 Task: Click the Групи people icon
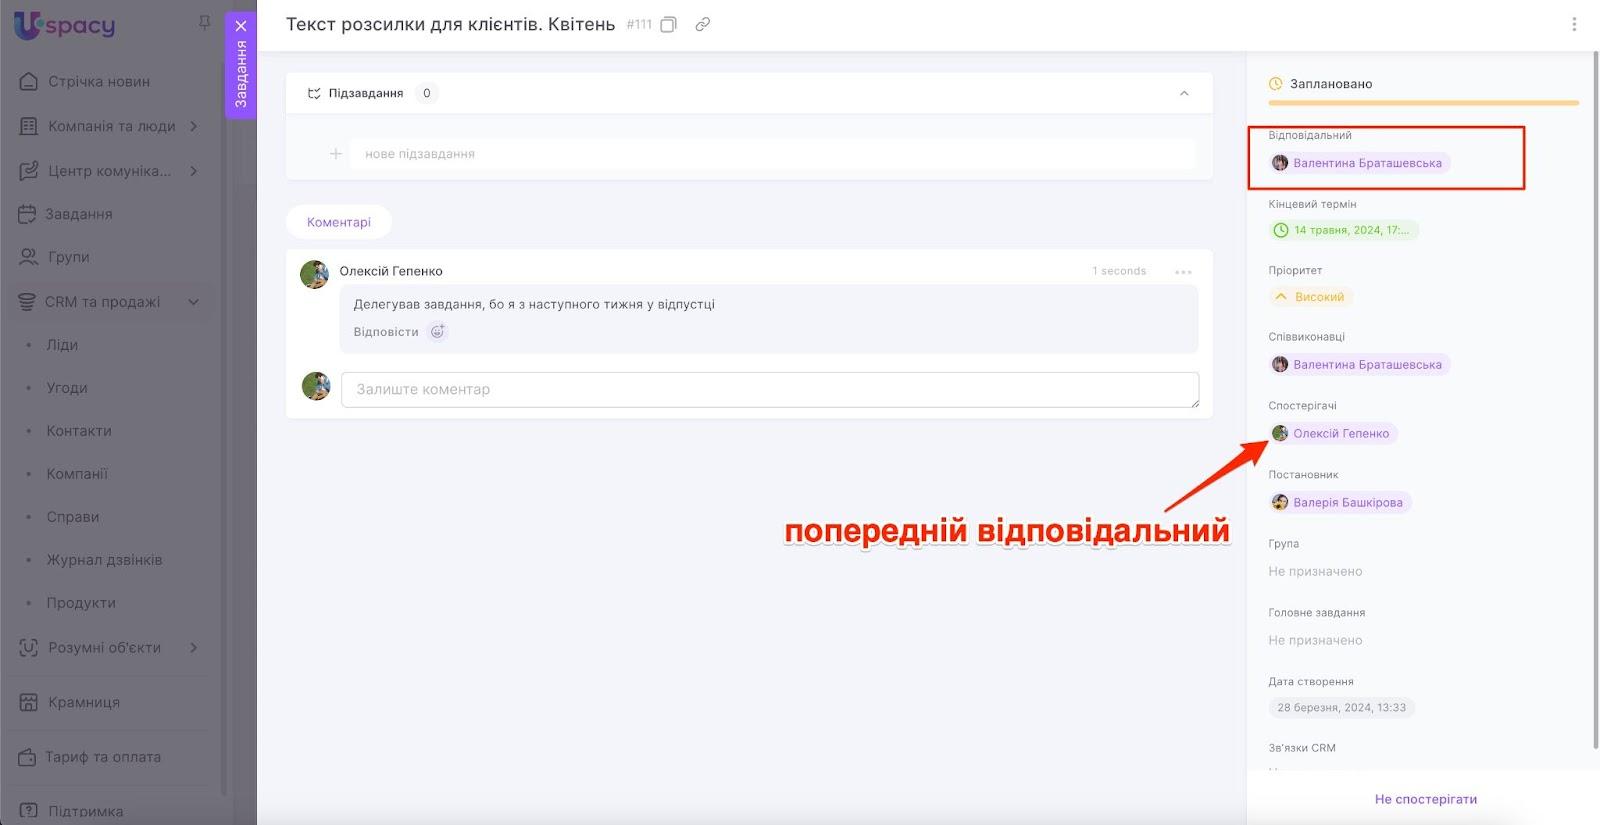pyautogui.click(x=29, y=257)
